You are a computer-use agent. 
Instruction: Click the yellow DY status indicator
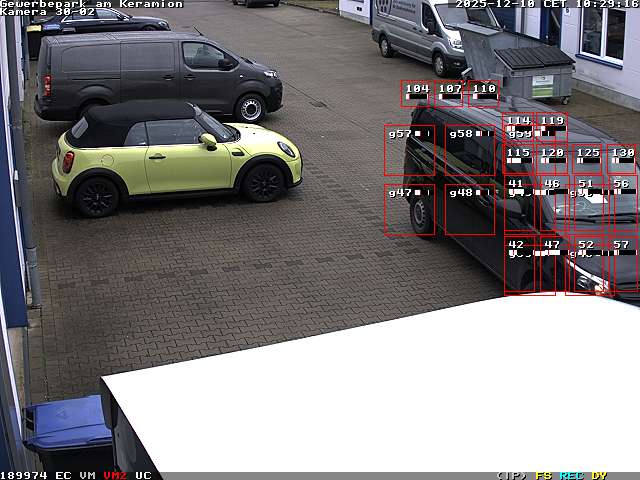coord(599,475)
